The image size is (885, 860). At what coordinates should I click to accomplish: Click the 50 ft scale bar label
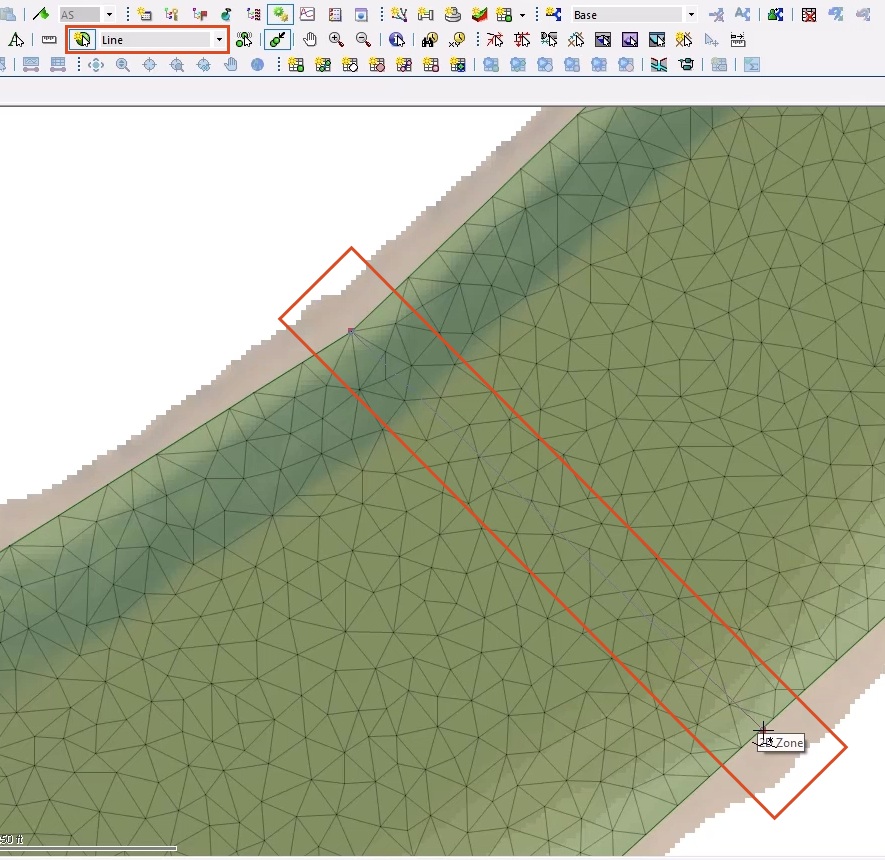click(x=11, y=839)
